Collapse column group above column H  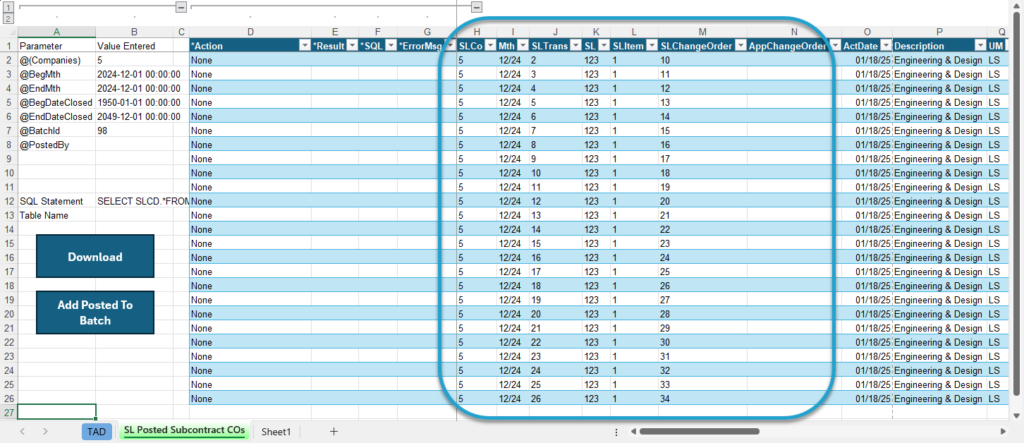[x=477, y=7]
